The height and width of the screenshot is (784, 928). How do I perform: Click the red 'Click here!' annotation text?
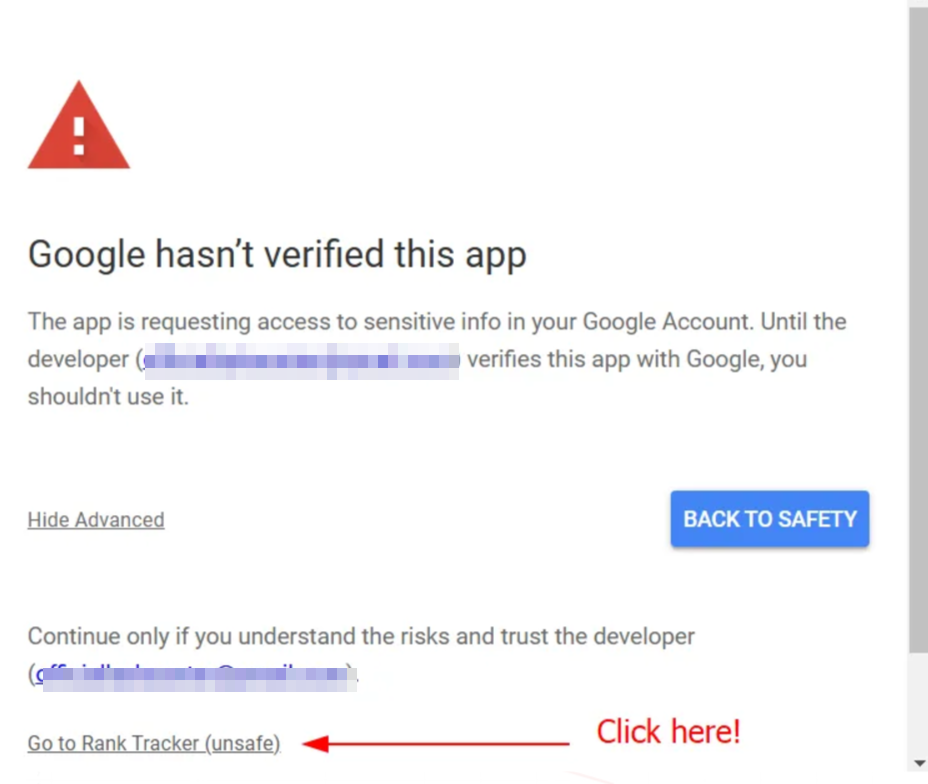[x=668, y=731]
